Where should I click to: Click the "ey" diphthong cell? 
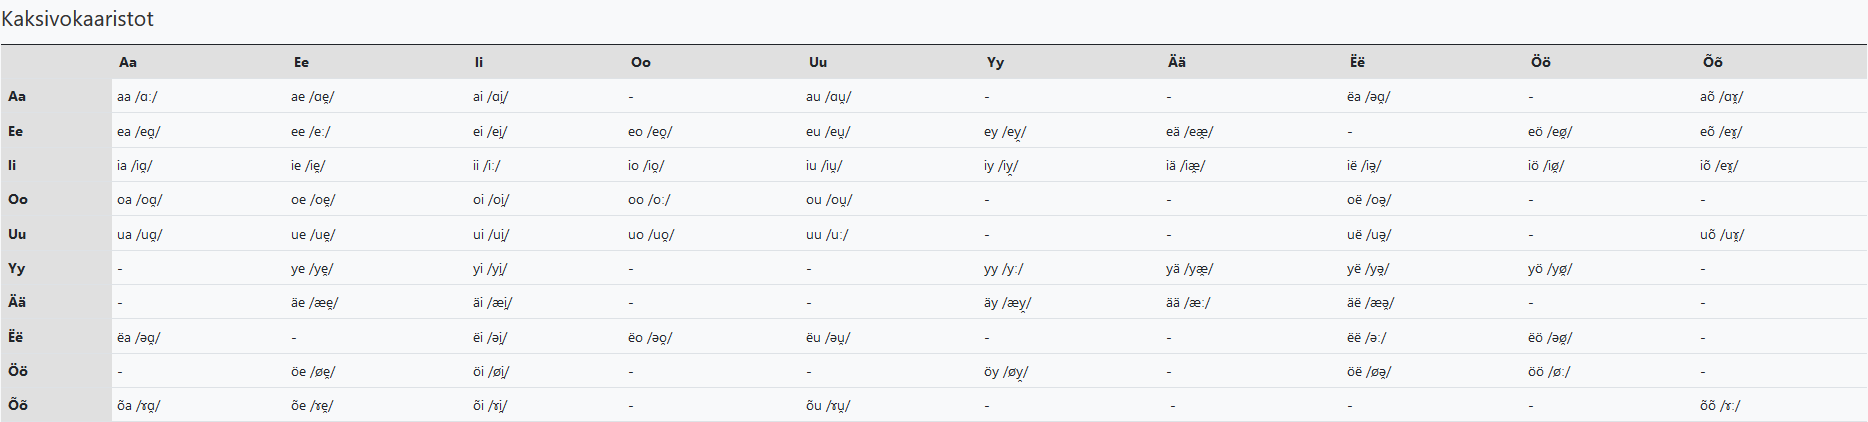[1005, 132]
